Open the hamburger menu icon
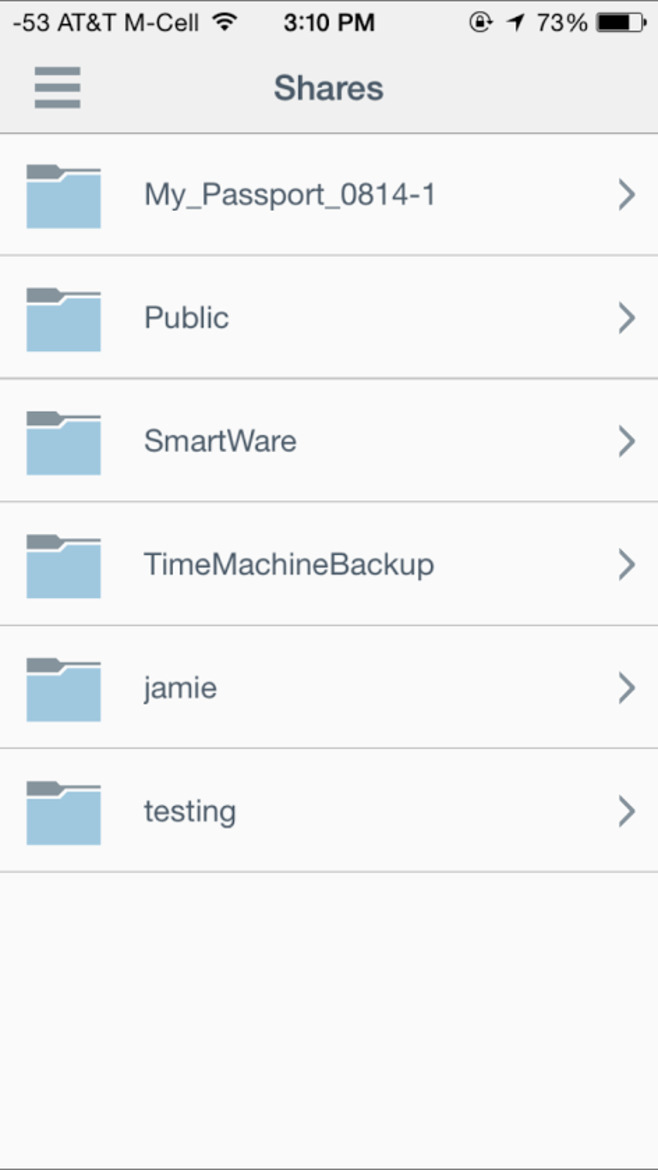The height and width of the screenshot is (1170, 658). point(57,87)
